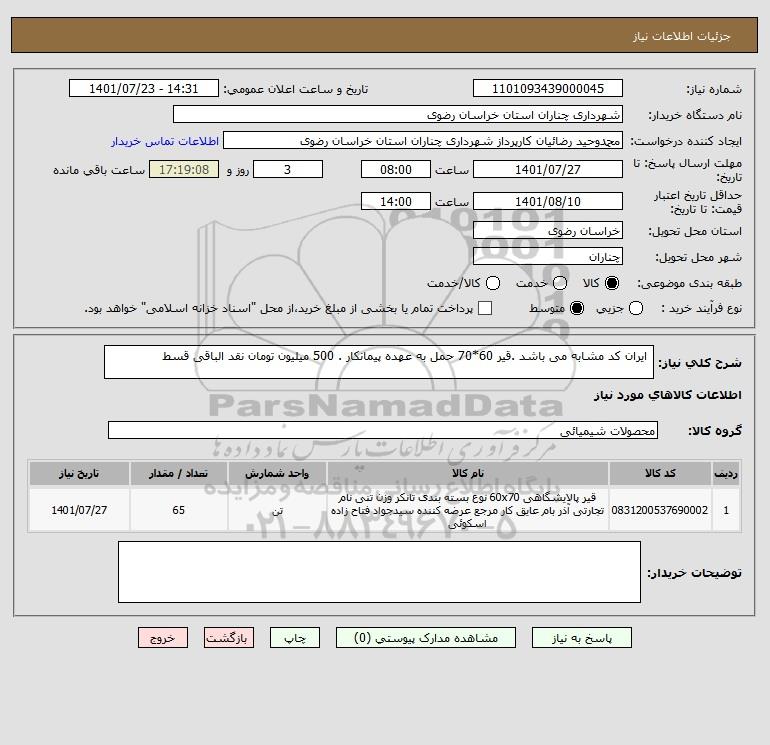
Task: Click the شرح کلی نیاز description box
Action: [379, 362]
